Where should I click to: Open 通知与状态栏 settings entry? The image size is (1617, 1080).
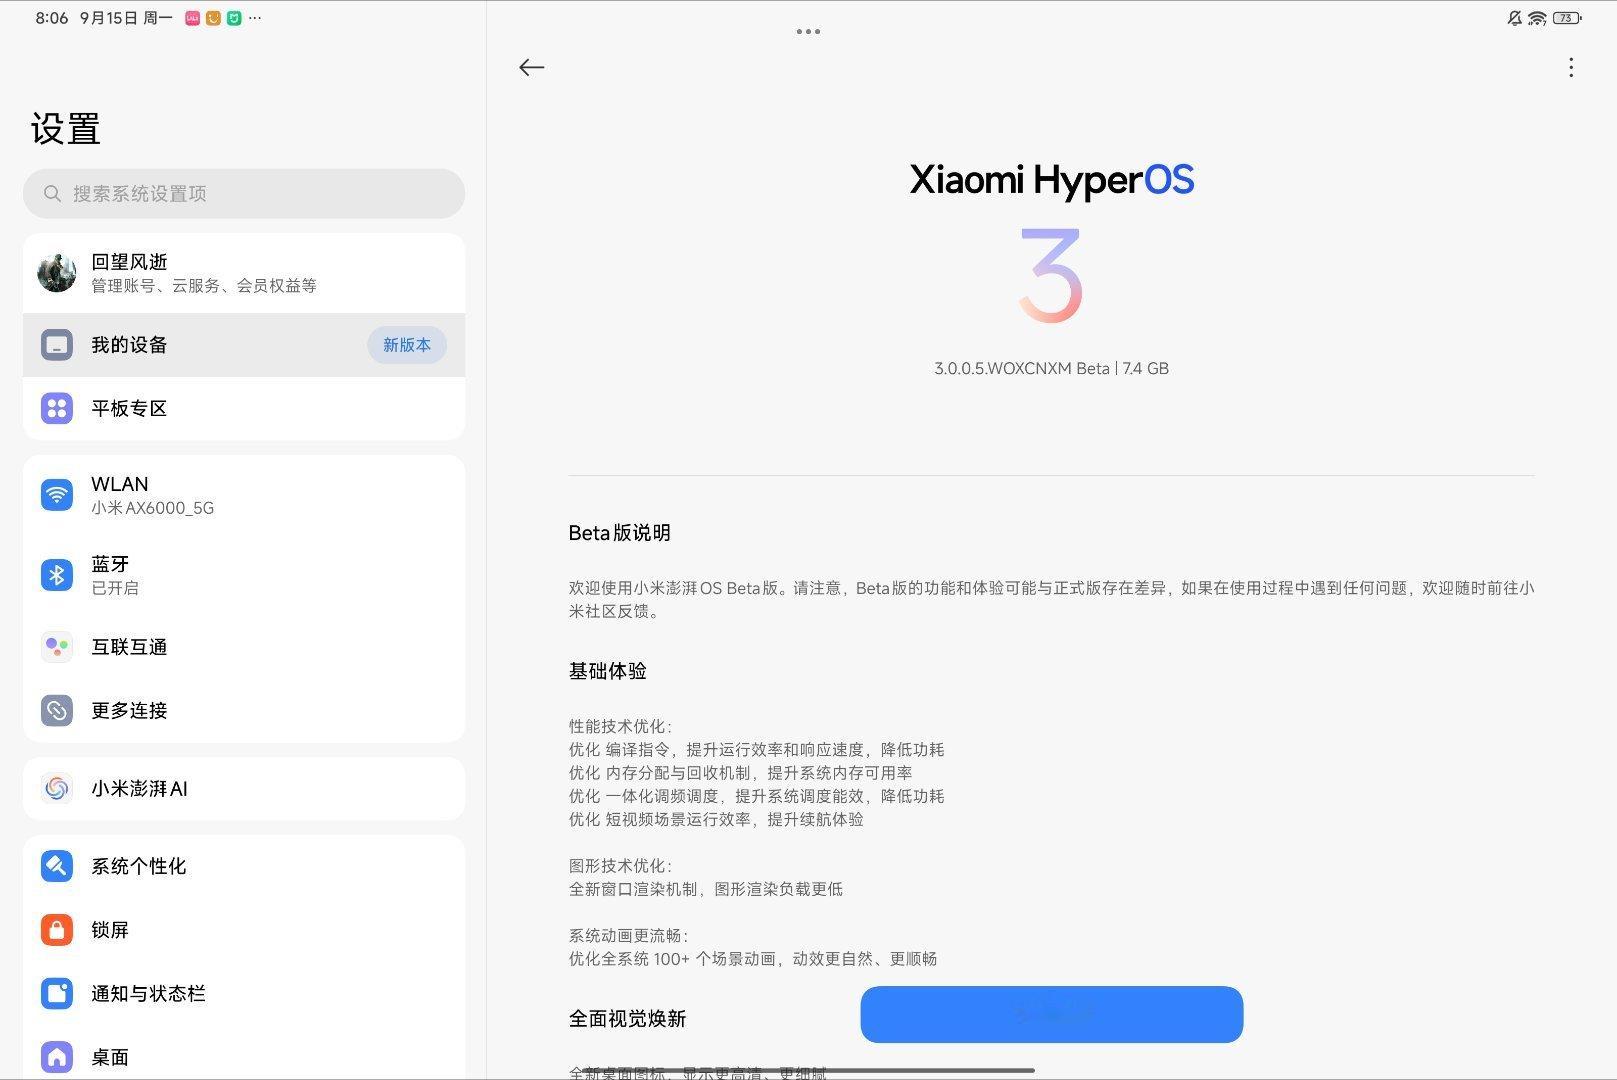pyautogui.click(x=244, y=993)
